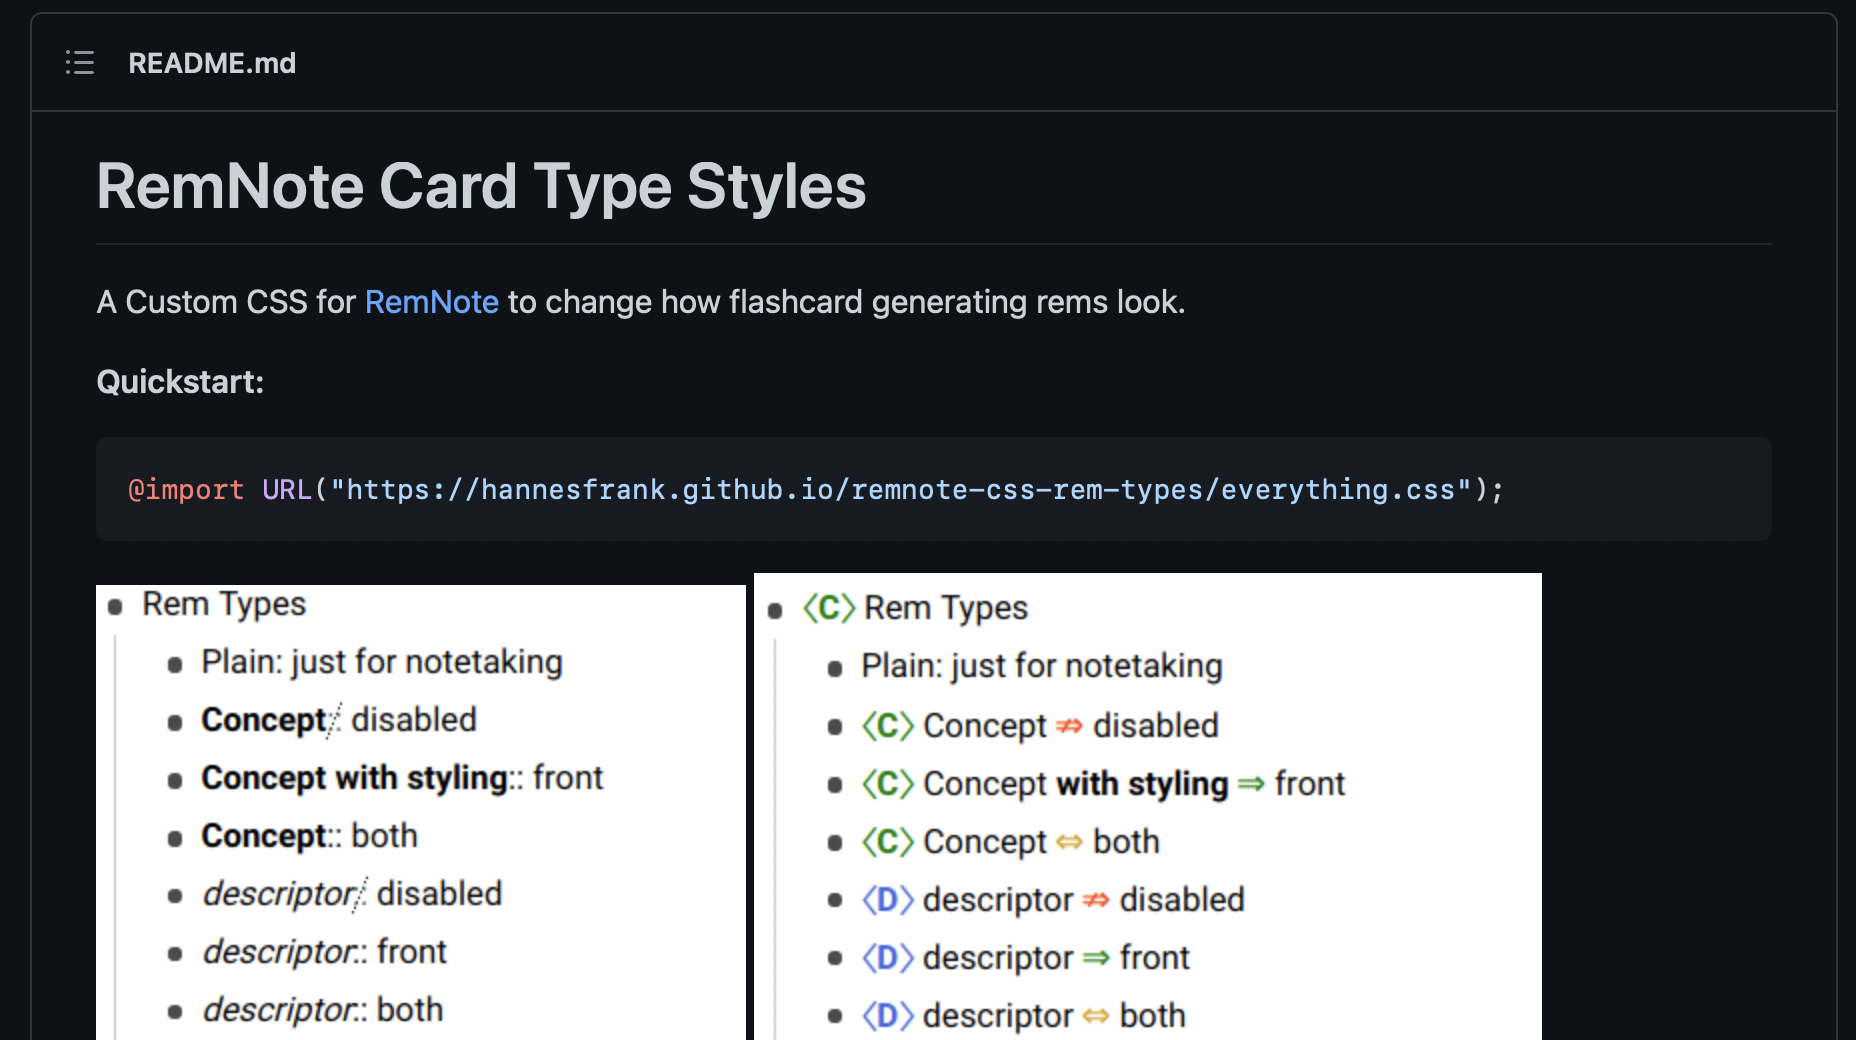This screenshot has height=1040, width=1856.
Task: Click the green (C) icon beside Rem Types
Action: 829,608
